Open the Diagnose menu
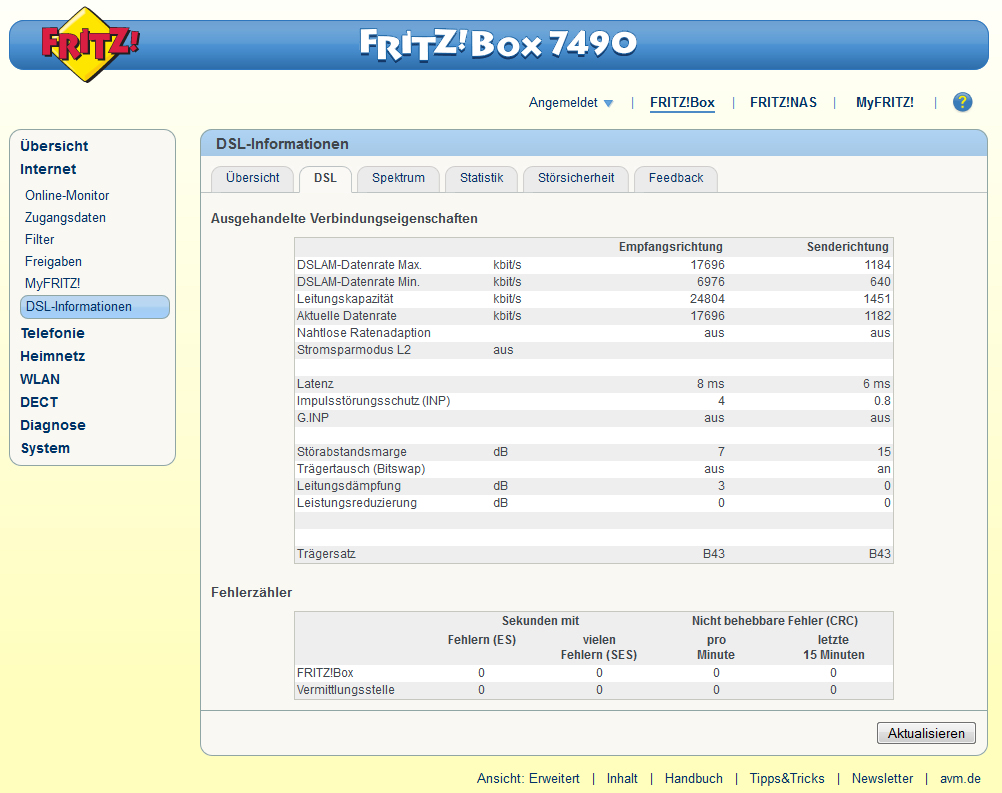Image resolution: width=1002 pixels, height=793 pixels. (52, 425)
